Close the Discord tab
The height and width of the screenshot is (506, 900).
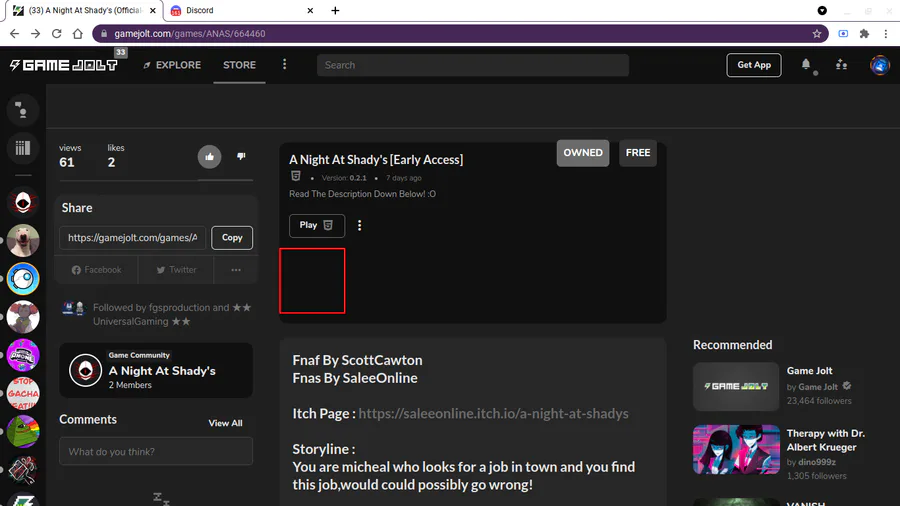coord(310,10)
